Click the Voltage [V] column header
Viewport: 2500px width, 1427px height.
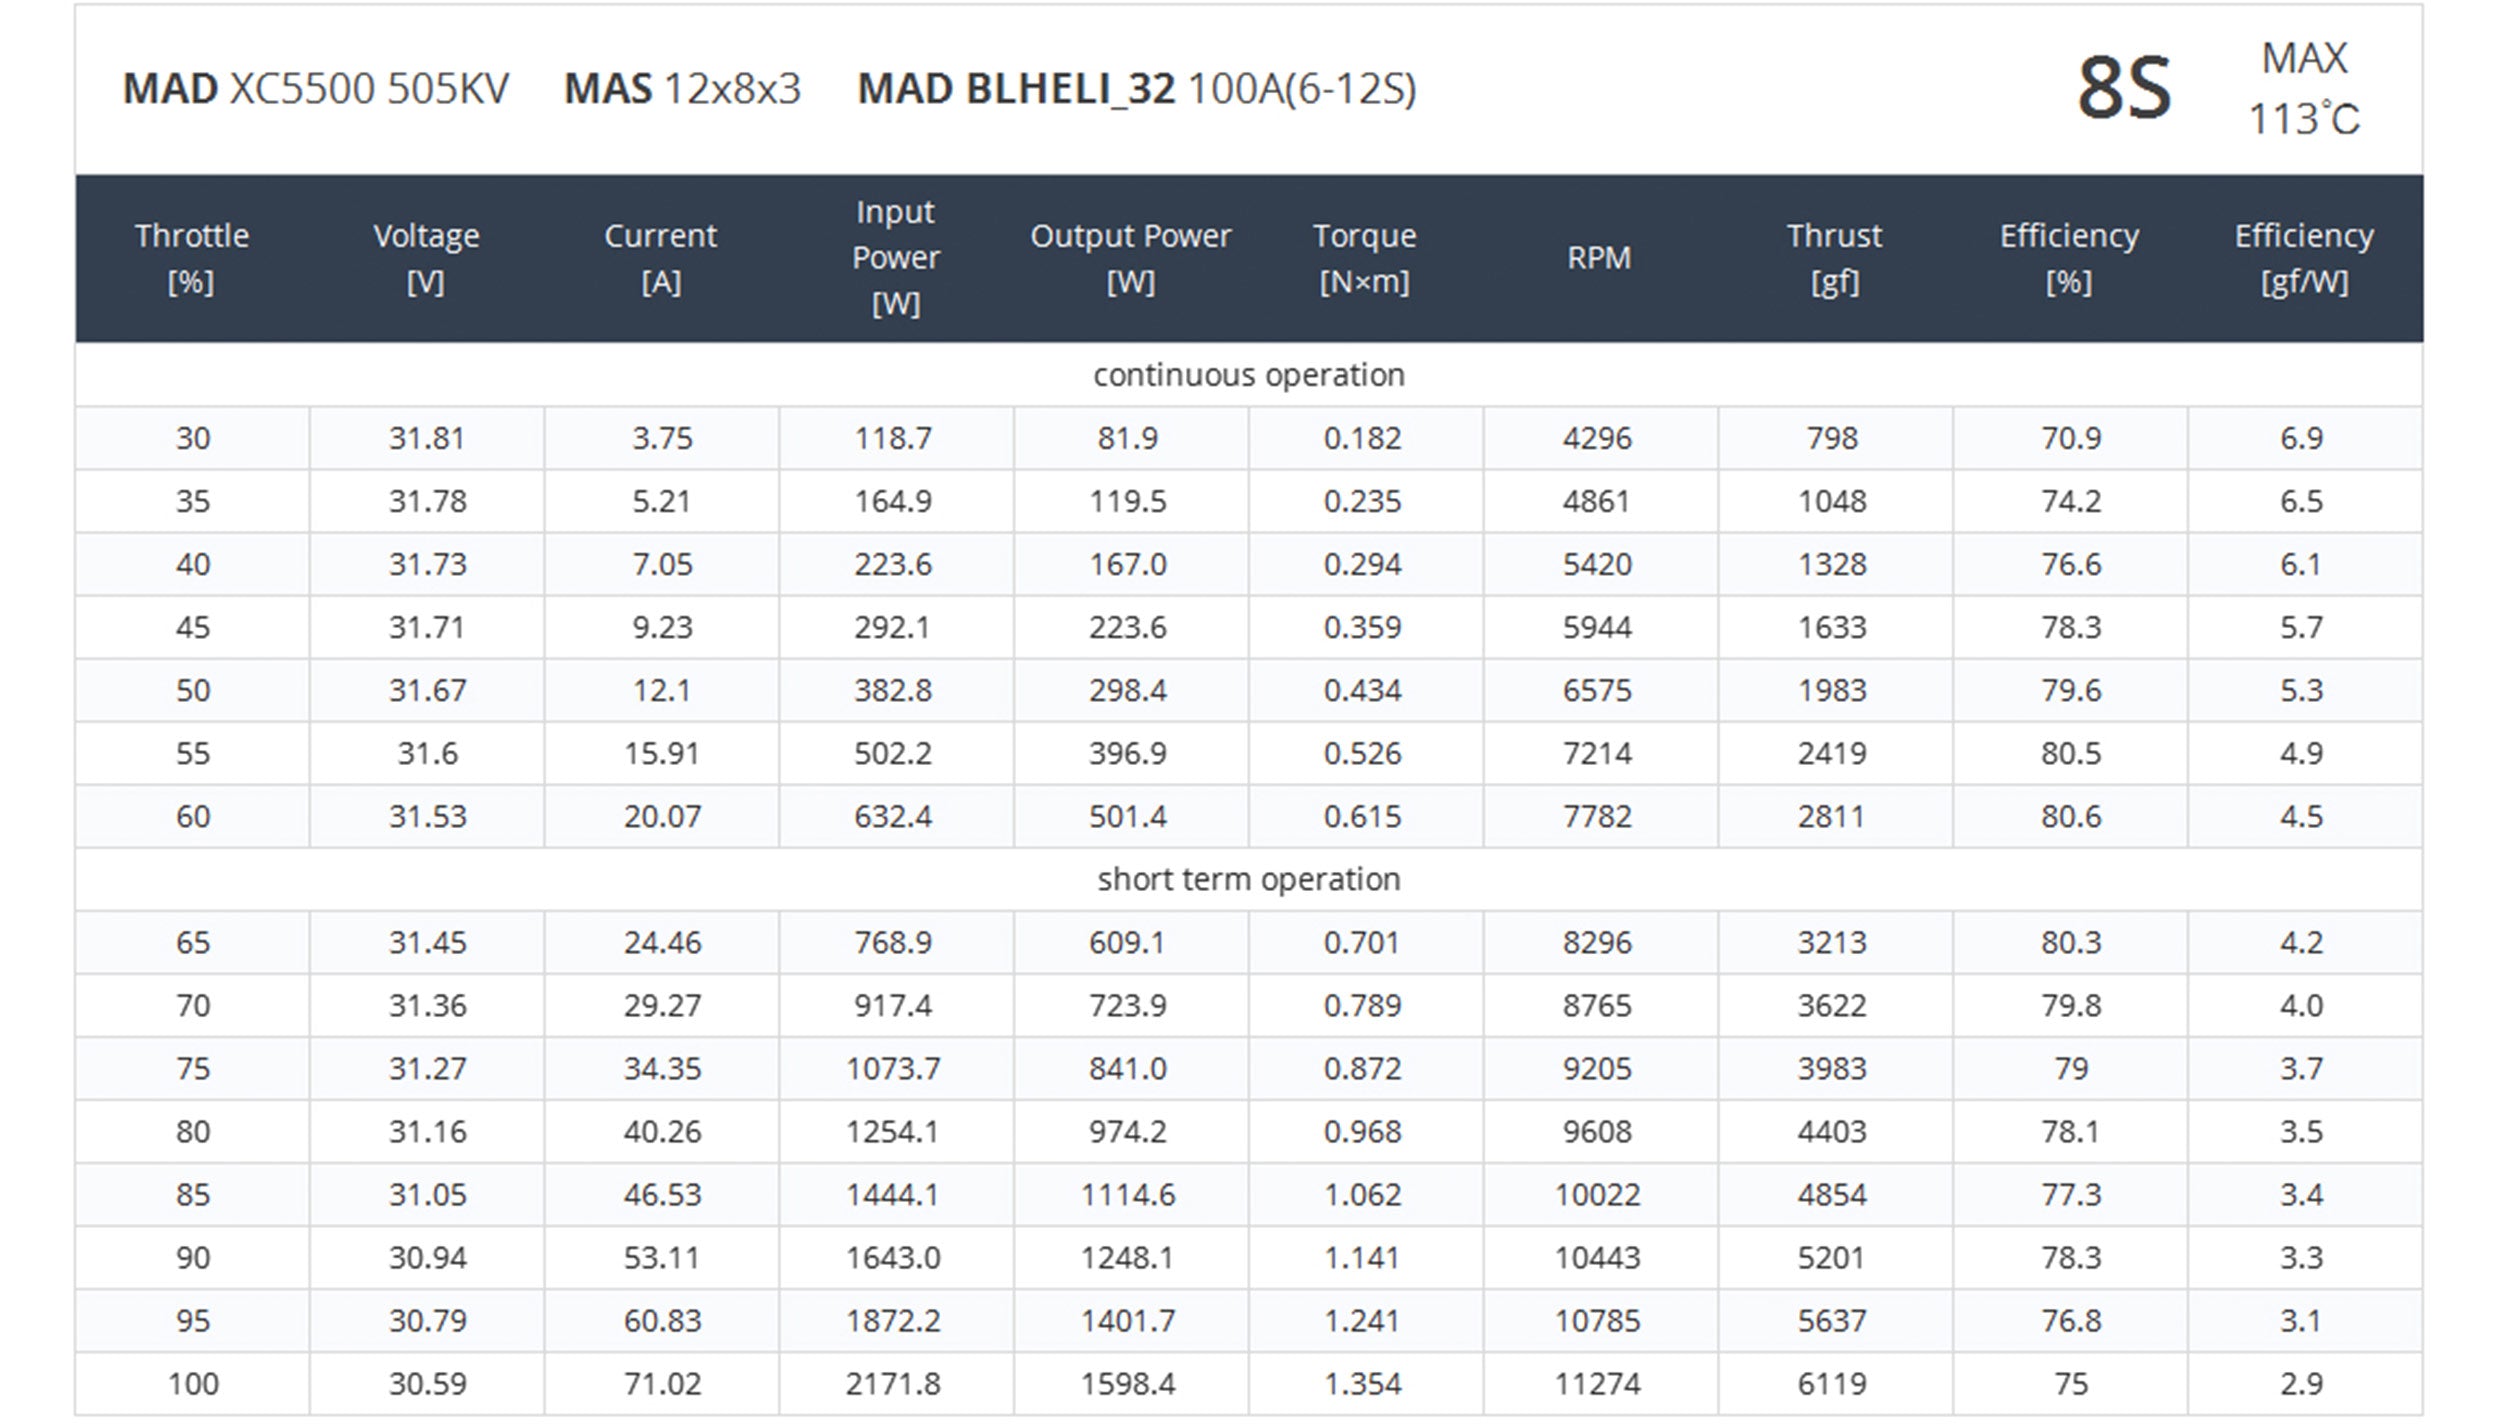click(x=426, y=258)
